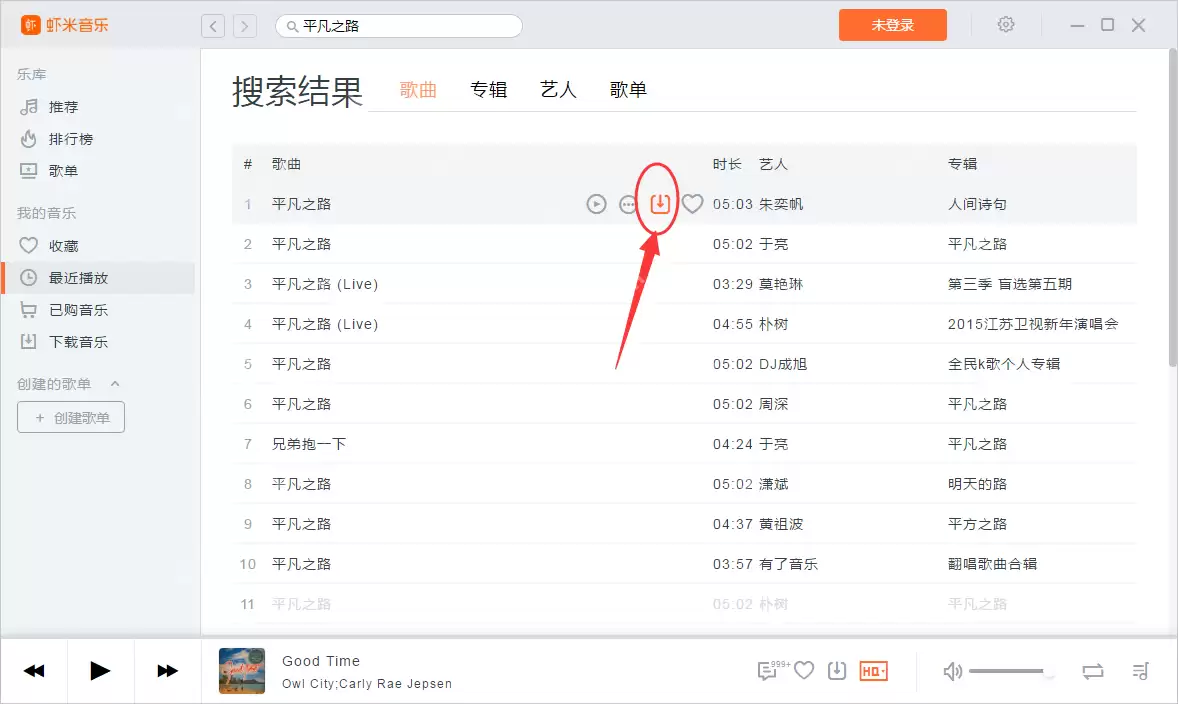
Task: Open the 排行榜 rankings page
Action: pyautogui.click(x=64, y=139)
